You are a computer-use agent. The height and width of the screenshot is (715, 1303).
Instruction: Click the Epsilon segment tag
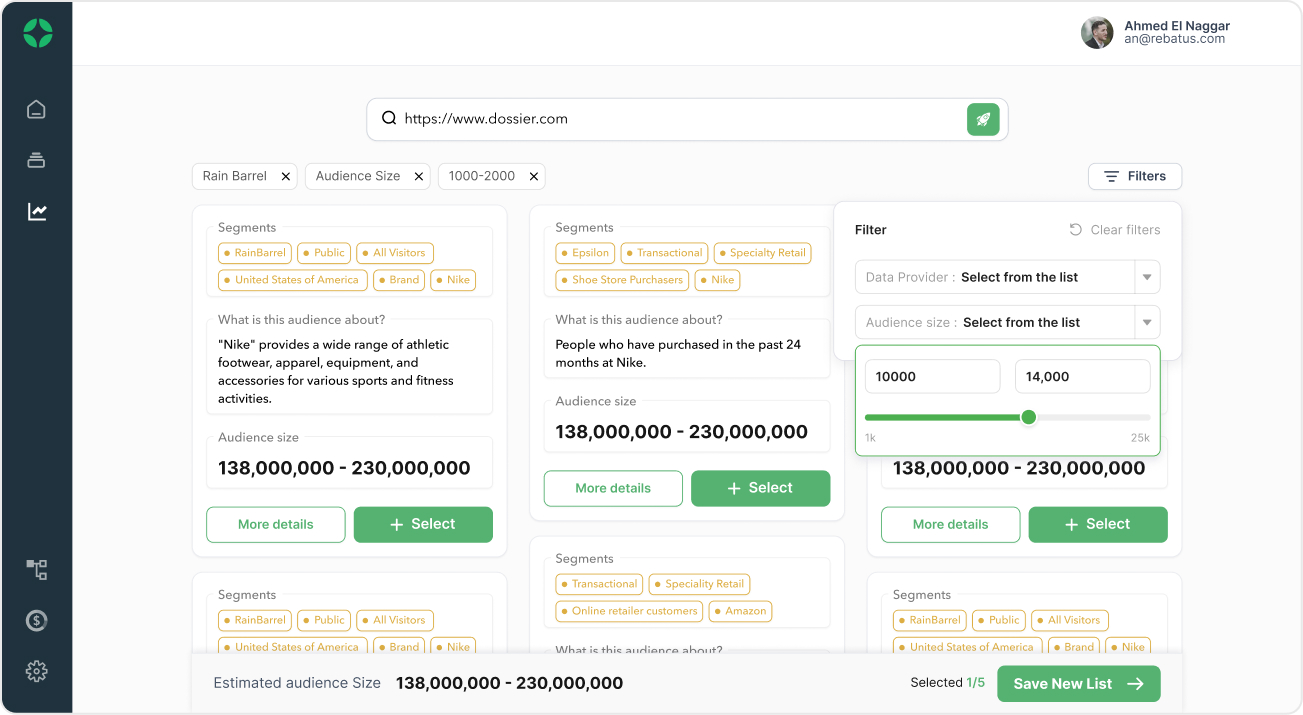585,253
